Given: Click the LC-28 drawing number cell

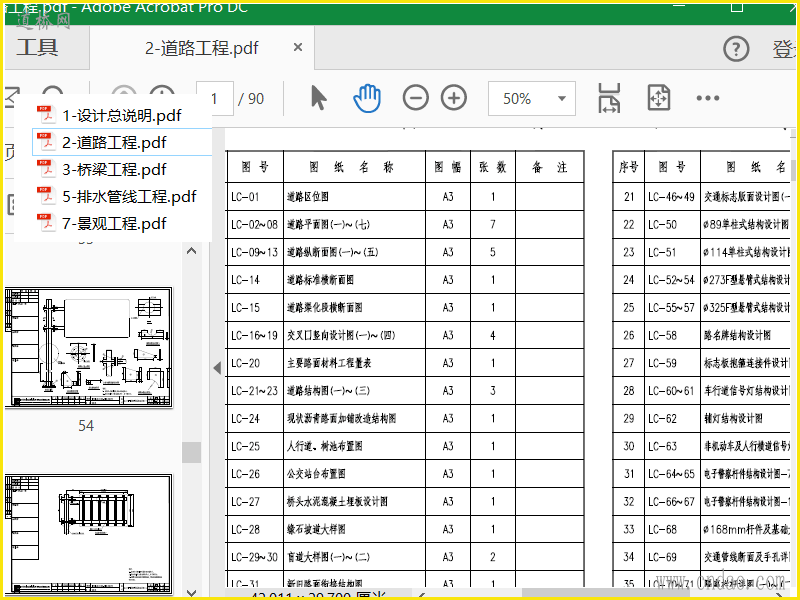Looking at the screenshot, I should click(x=255, y=529).
